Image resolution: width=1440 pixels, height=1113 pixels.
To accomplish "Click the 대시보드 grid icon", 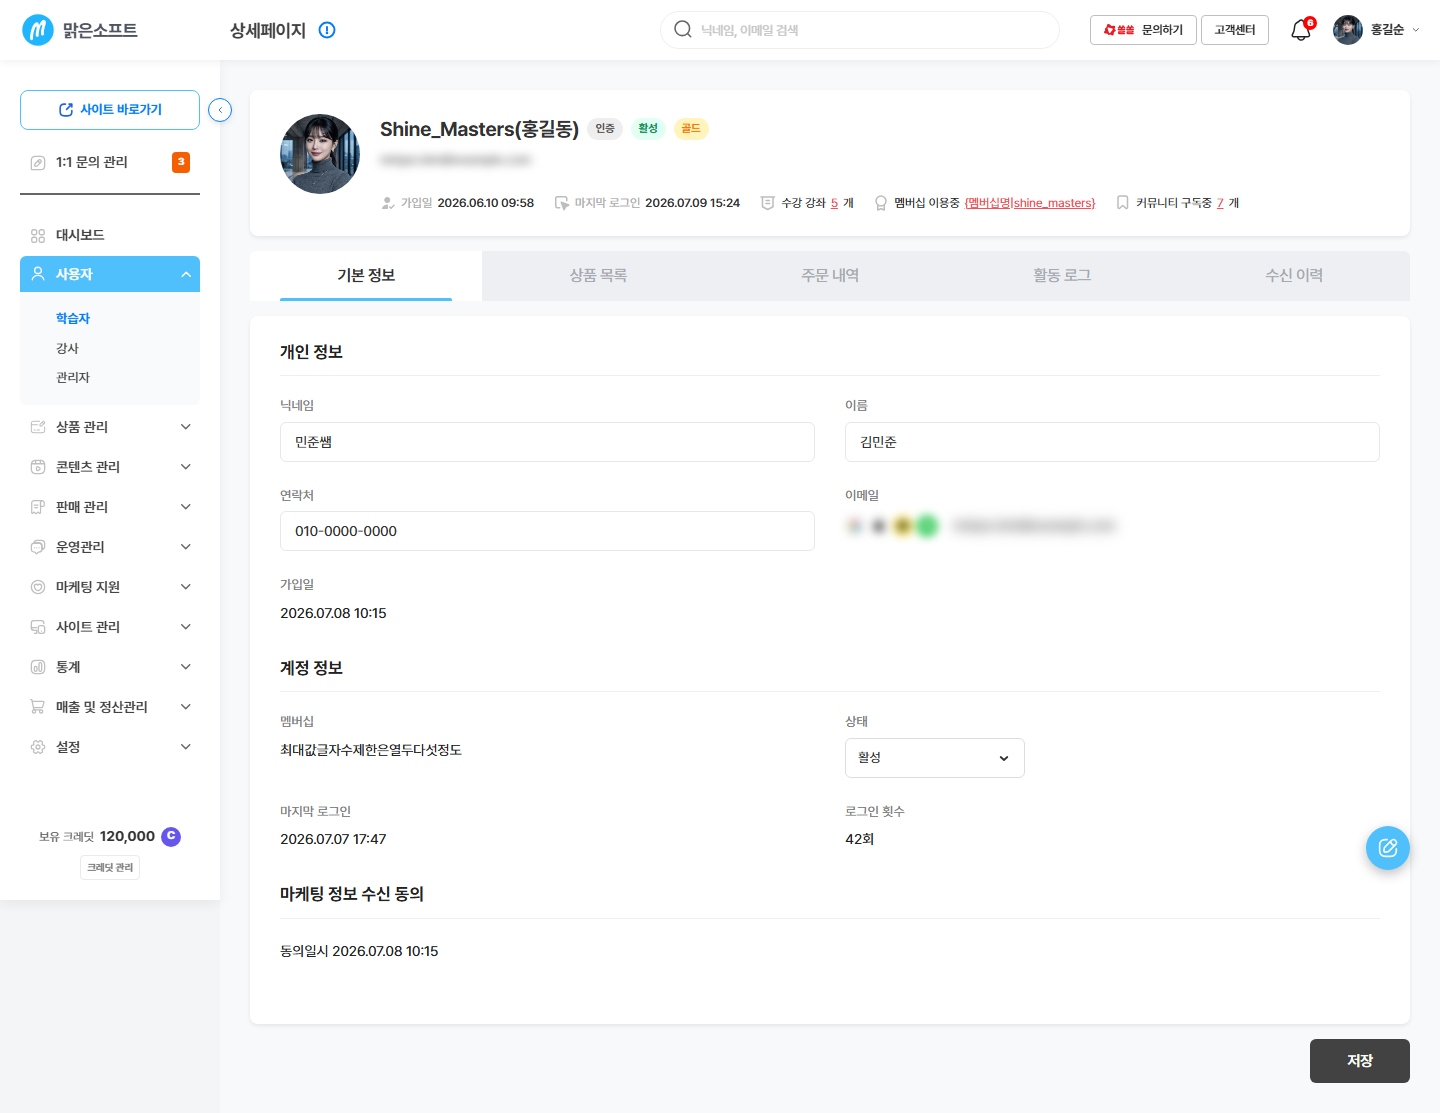I will [38, 235].
